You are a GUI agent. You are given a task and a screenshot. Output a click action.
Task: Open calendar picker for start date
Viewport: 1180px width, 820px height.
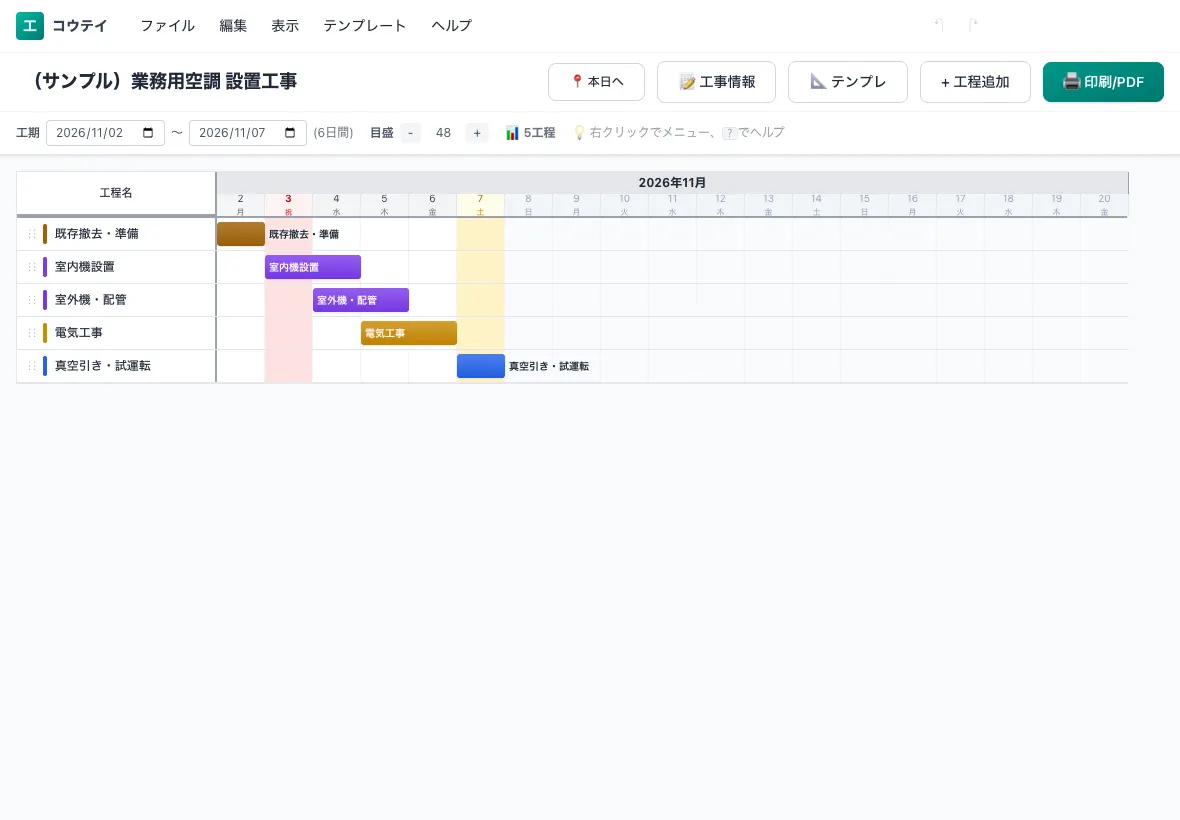pyautogui.click(x=148, y=132)
